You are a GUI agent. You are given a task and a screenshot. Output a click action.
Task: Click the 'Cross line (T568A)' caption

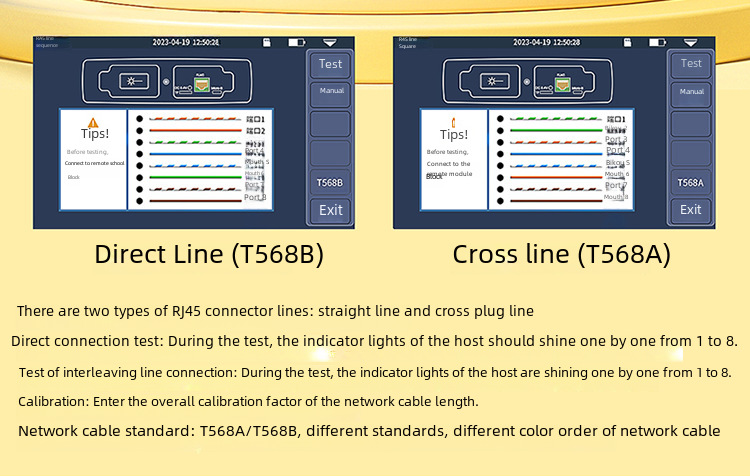562,254
